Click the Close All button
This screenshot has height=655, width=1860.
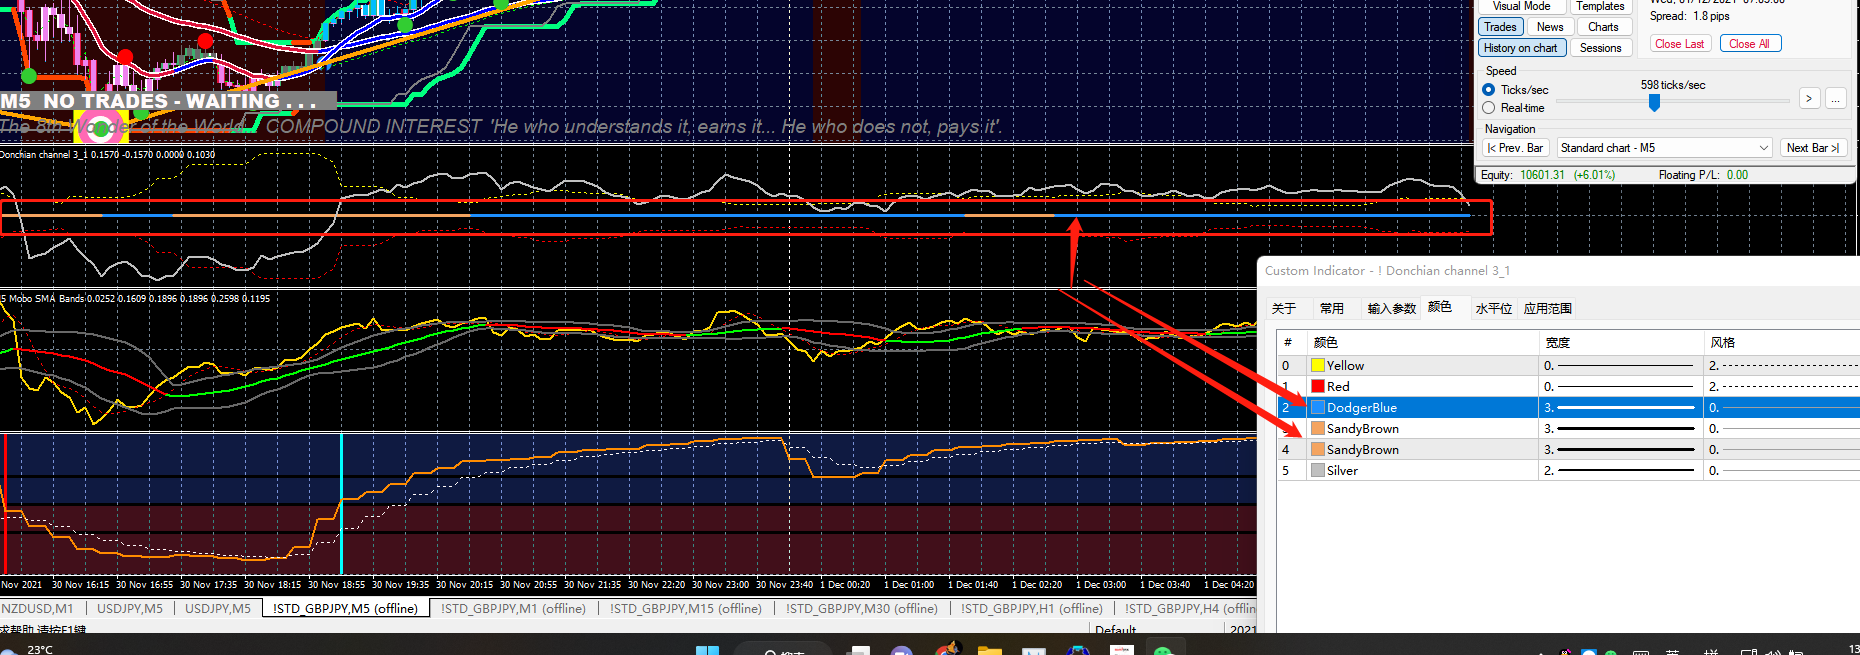1750,44
